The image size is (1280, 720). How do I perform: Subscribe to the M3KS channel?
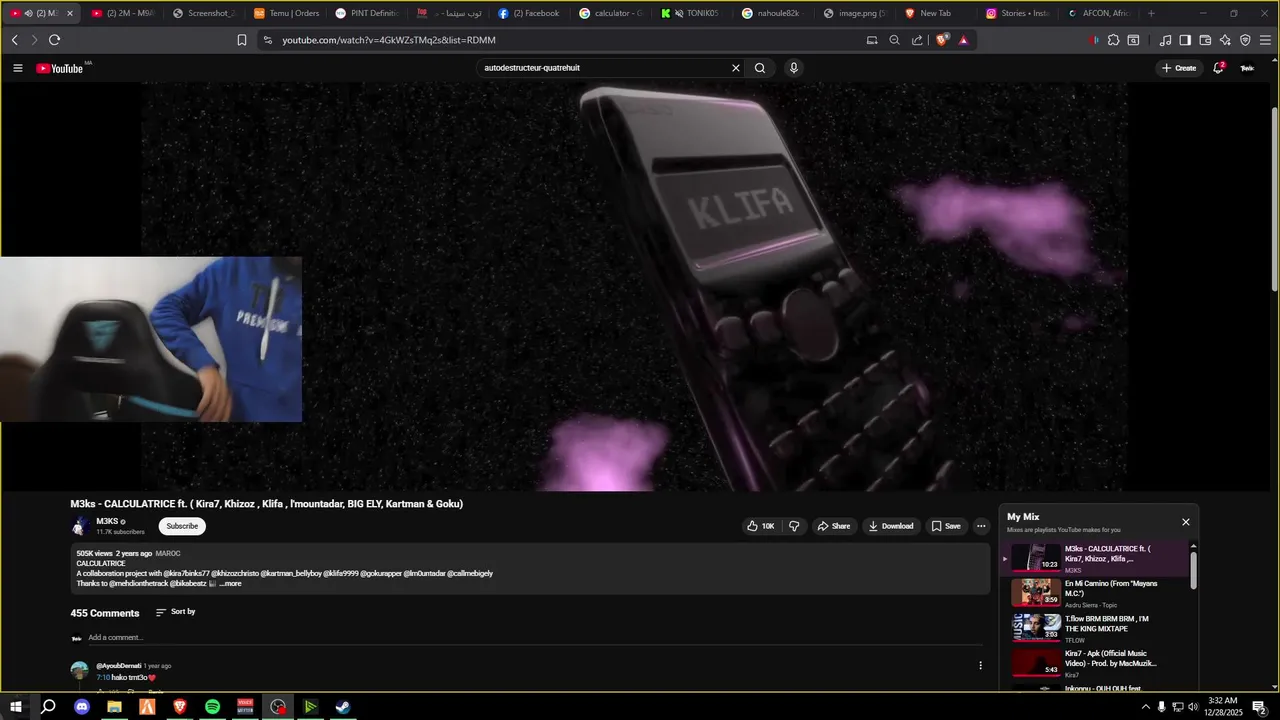pos(182,526)
